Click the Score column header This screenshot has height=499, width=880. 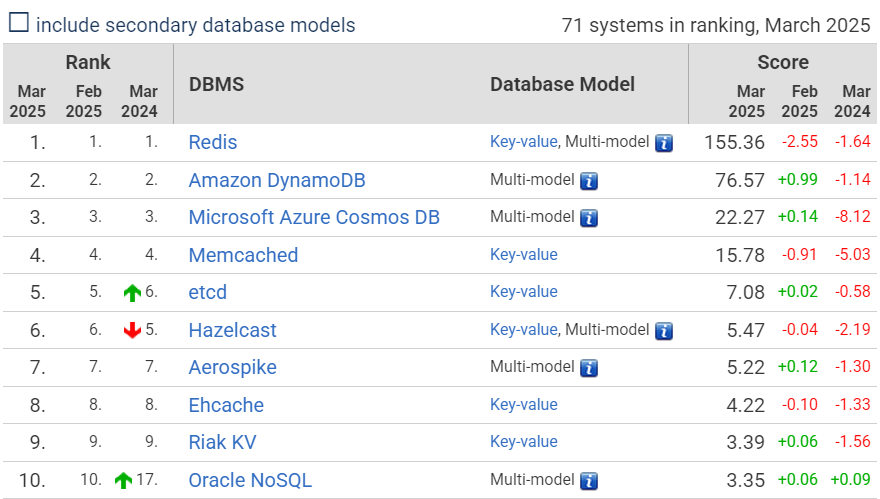coord(783,62)
